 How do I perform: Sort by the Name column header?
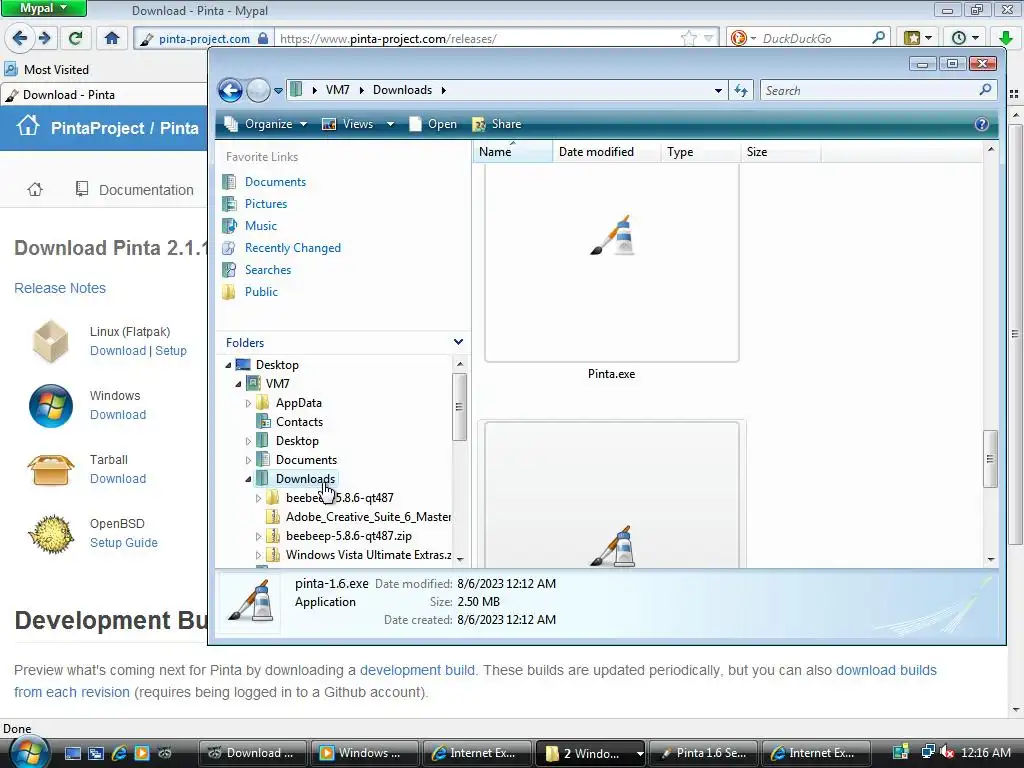pos(513,152)
